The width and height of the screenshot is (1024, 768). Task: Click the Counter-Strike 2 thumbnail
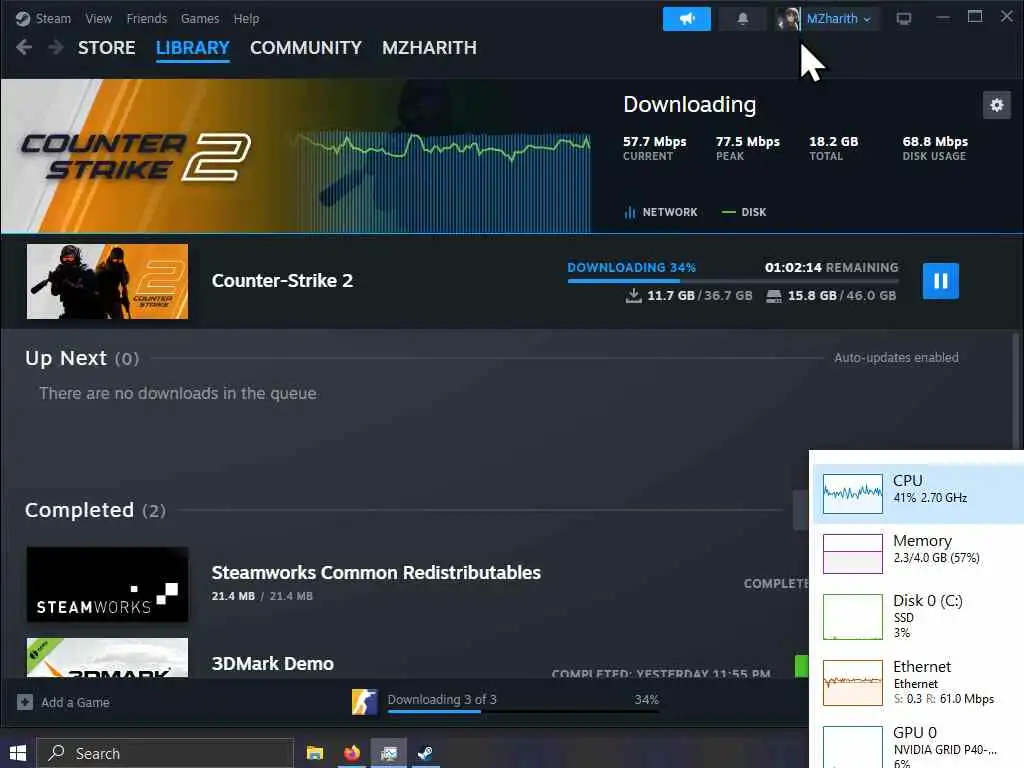[107, 281]
